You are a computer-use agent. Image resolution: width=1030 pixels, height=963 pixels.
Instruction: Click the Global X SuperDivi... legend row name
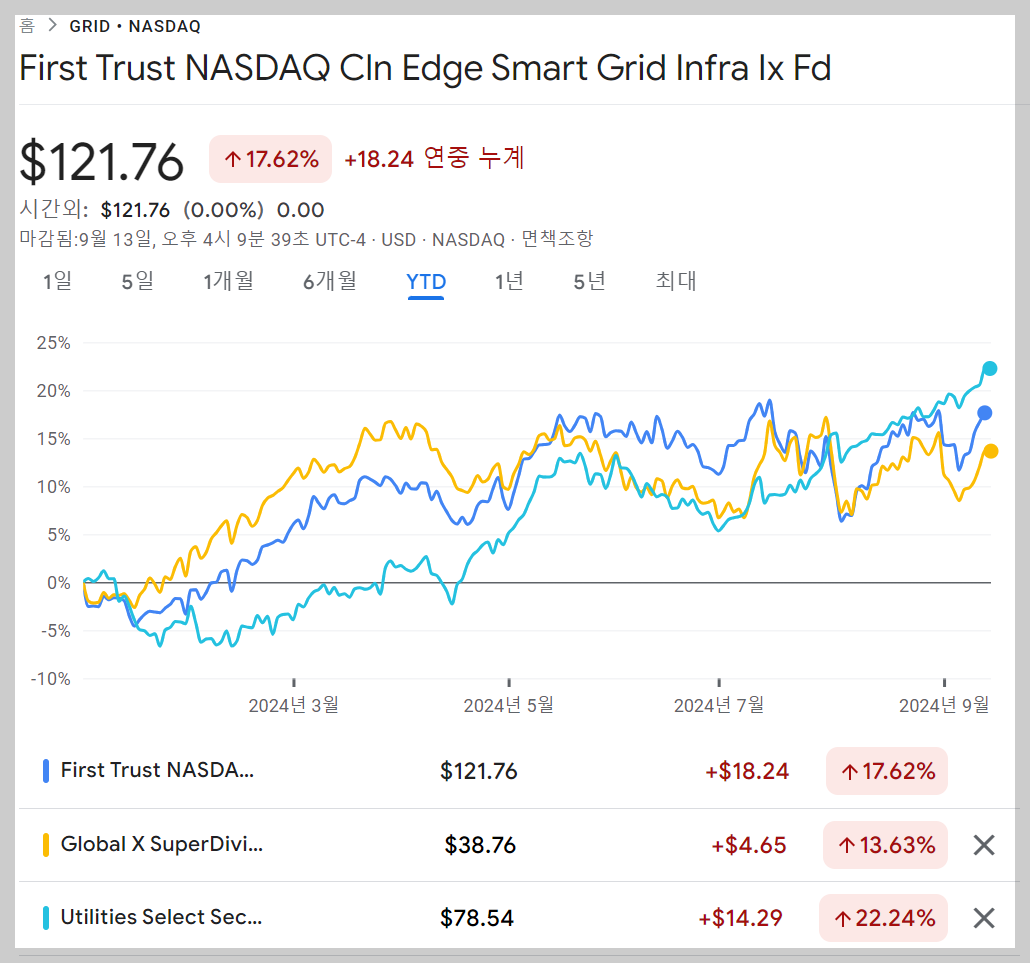(x=162, y=844)
